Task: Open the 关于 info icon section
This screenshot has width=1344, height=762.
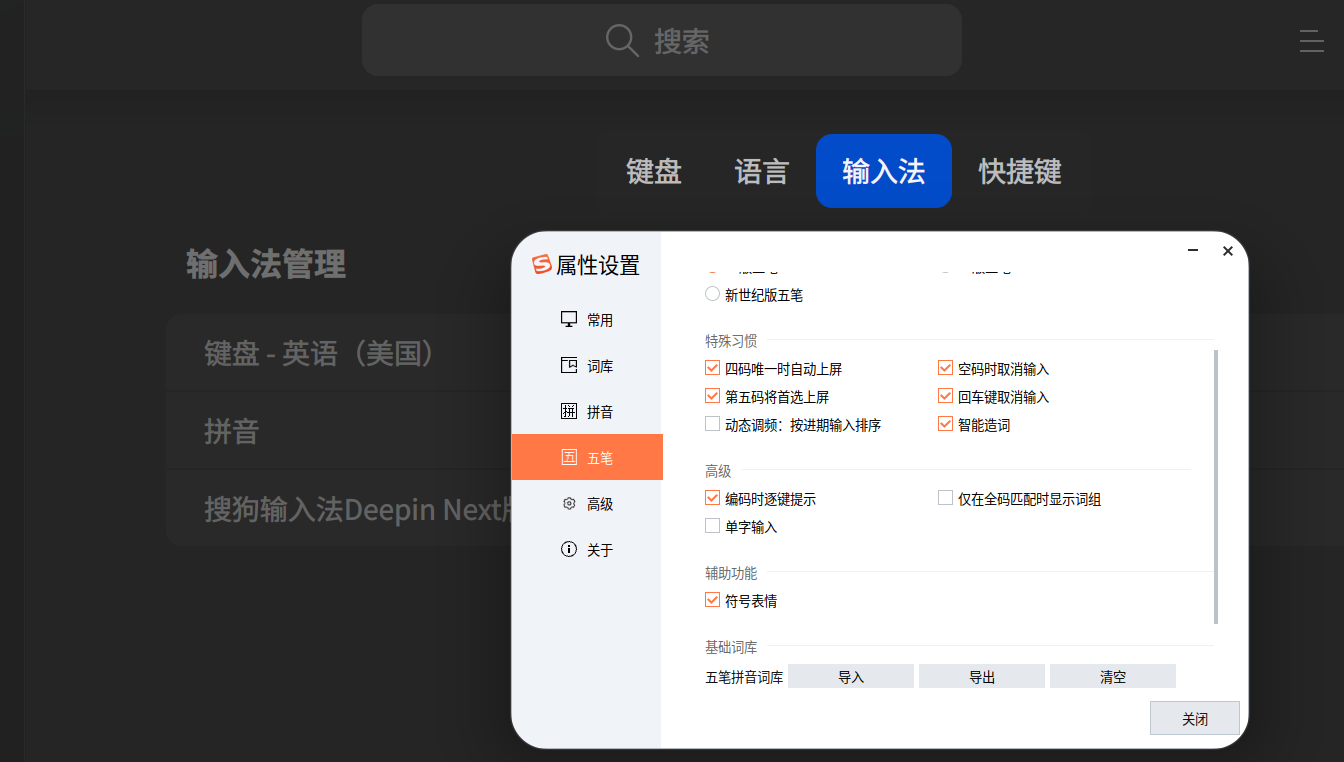Action: [569, 550]
